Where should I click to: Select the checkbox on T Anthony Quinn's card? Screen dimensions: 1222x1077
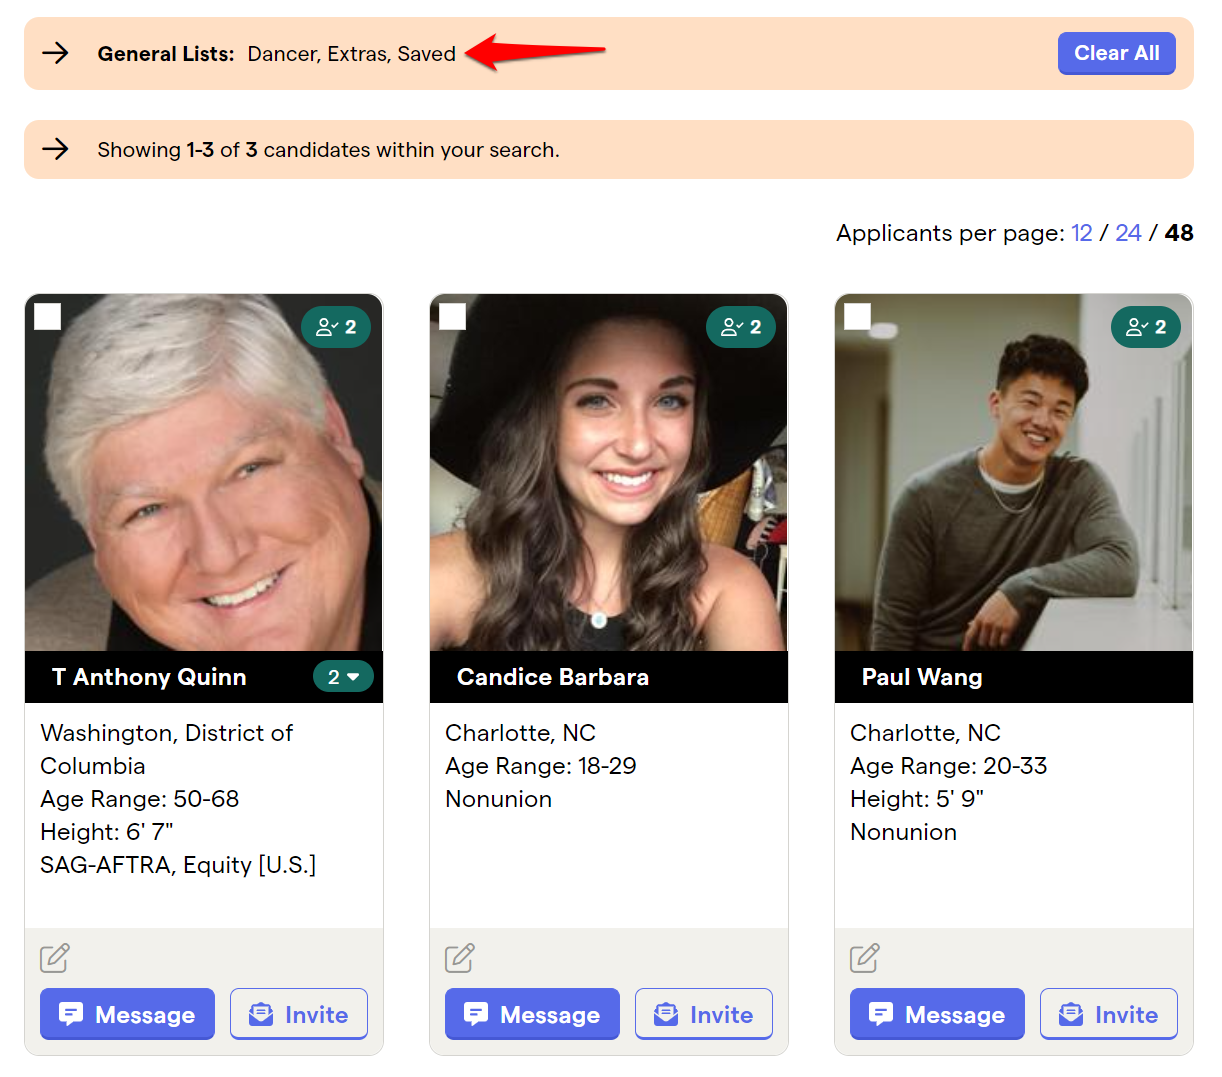[x=48, y=317]
